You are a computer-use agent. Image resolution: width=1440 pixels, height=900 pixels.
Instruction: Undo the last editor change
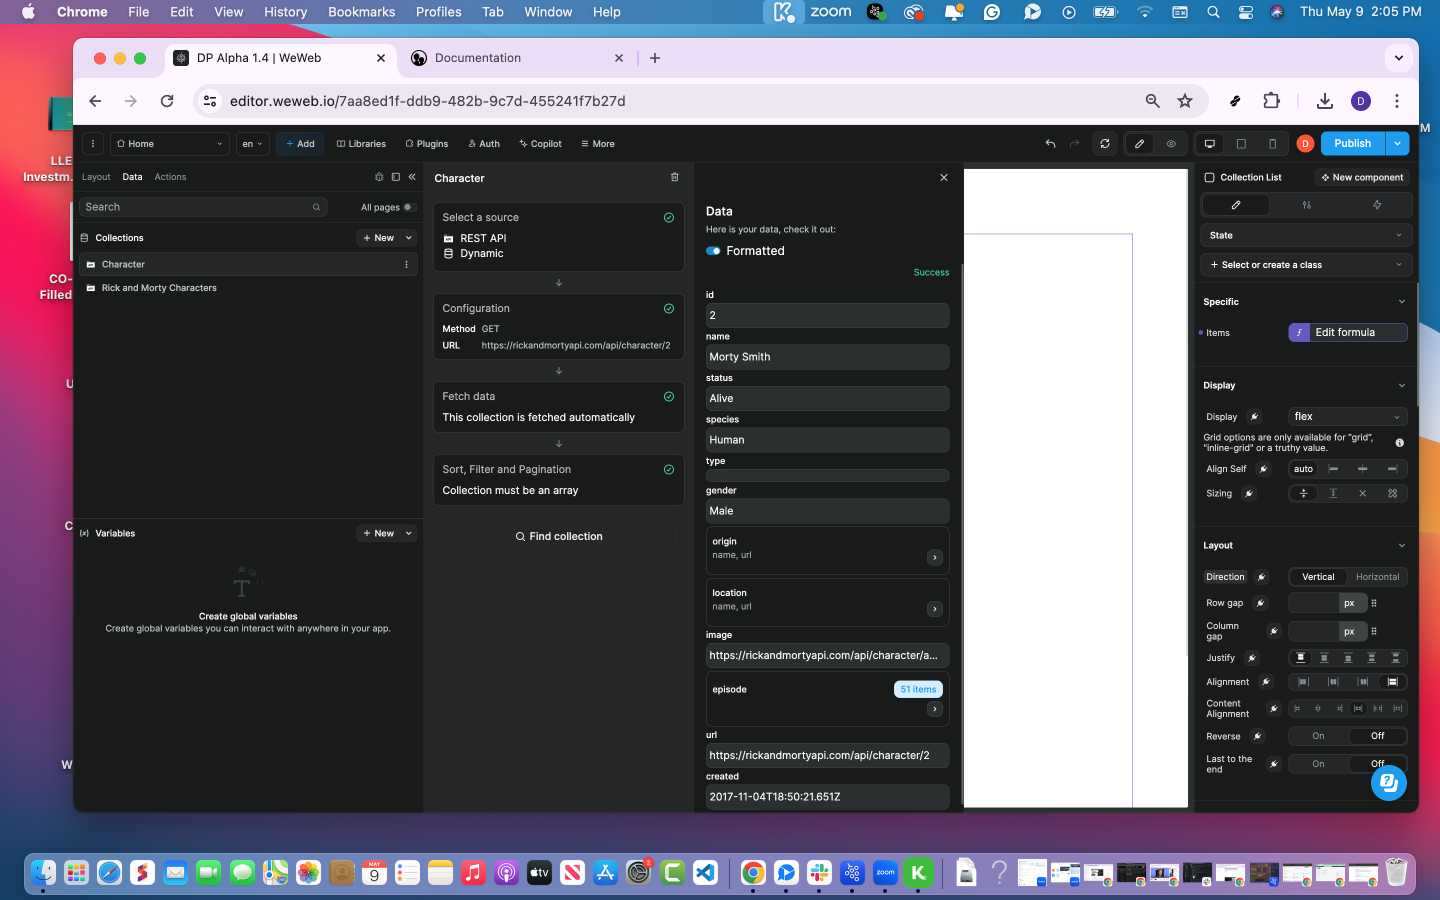coord(1050,144)
